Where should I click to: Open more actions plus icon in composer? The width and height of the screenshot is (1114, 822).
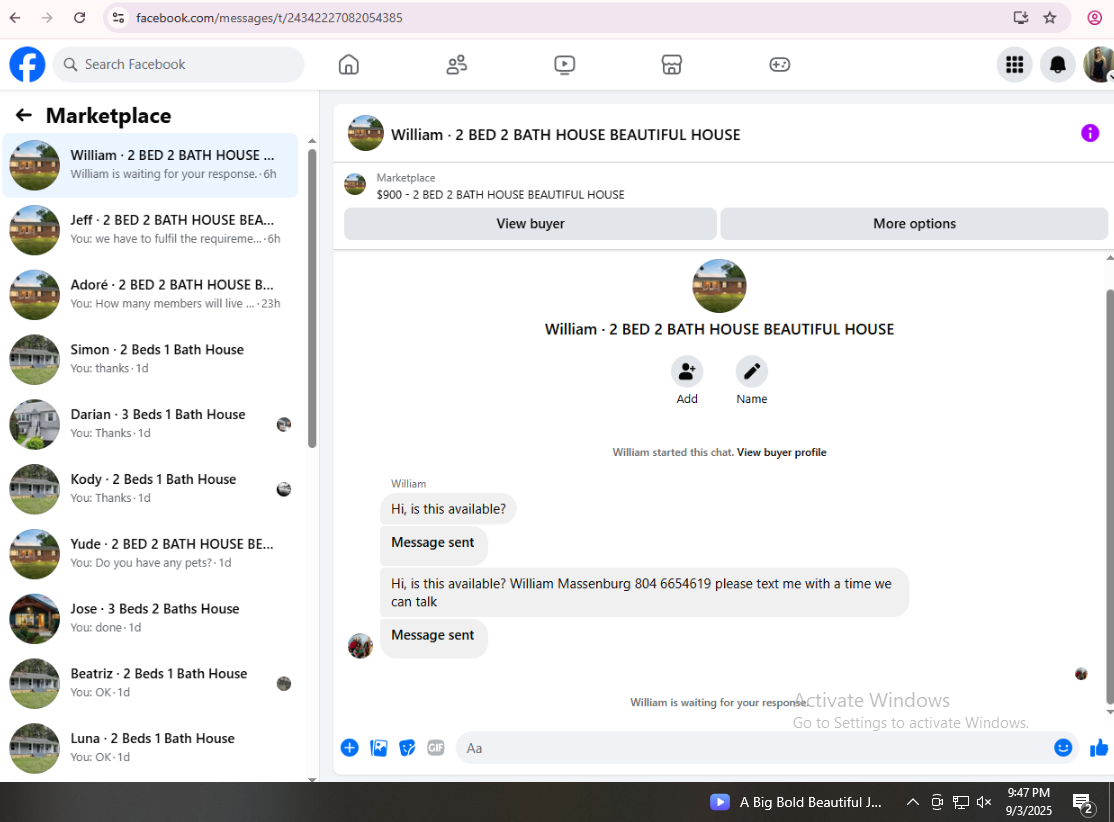[350, 747]
